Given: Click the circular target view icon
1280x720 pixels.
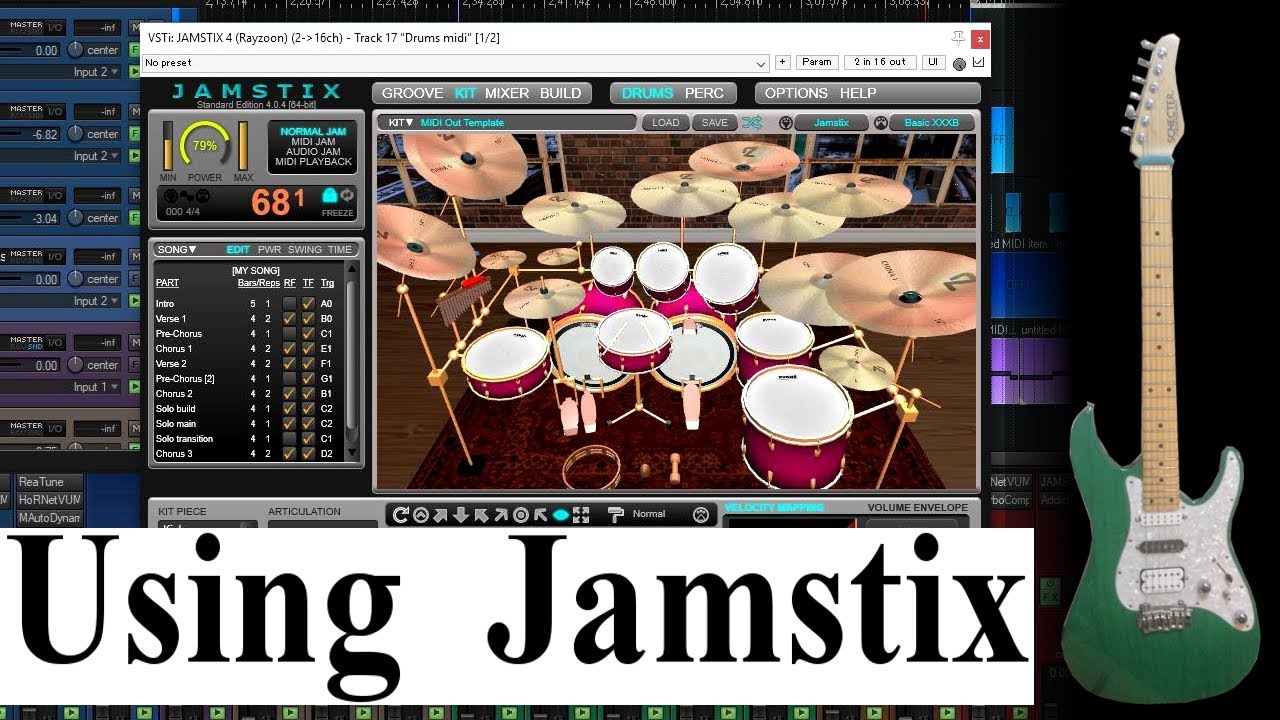Looking at the screenshot, I should click(x=521, y=515).
